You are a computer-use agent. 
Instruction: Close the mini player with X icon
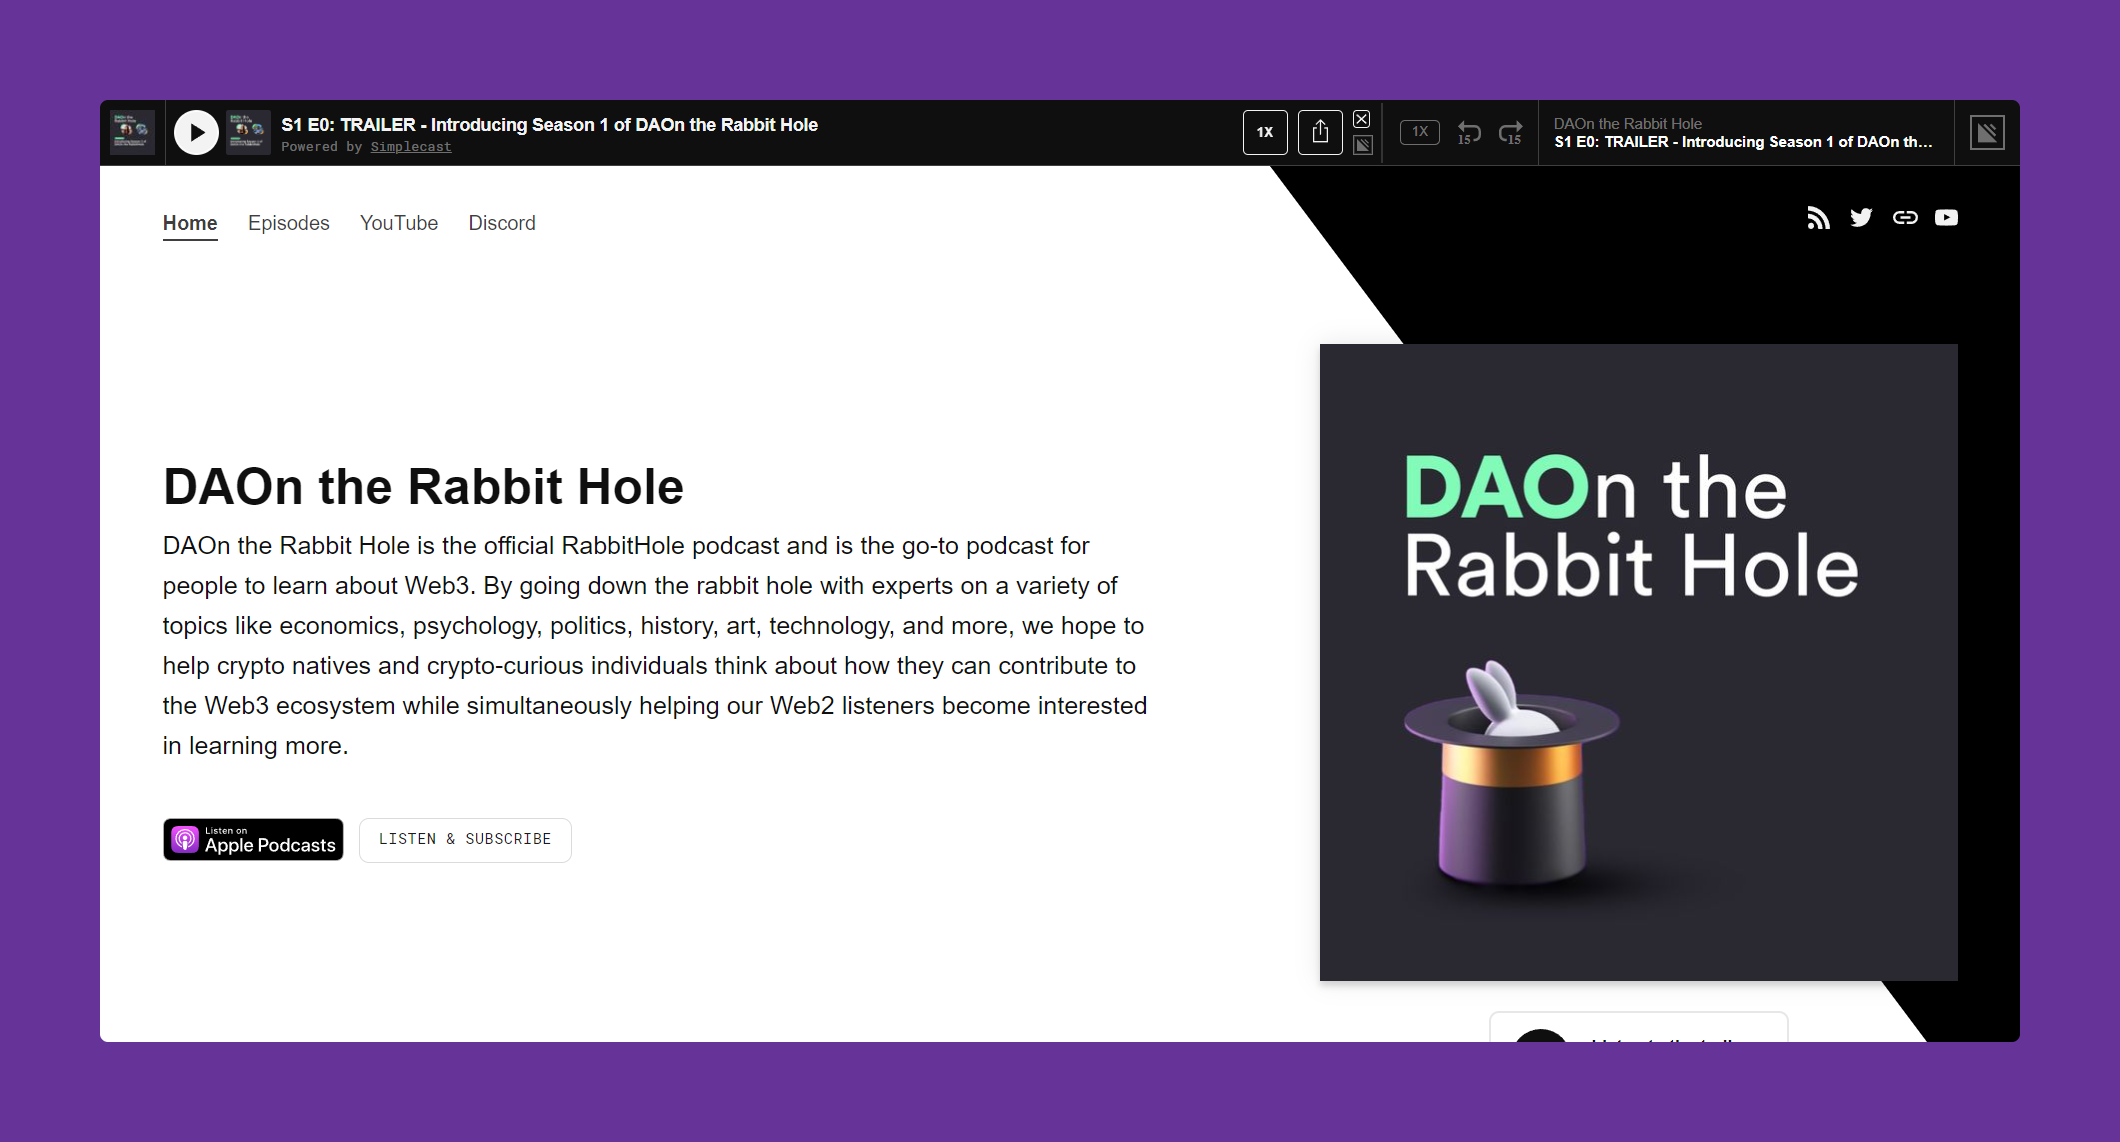[x=1362, y=119]
